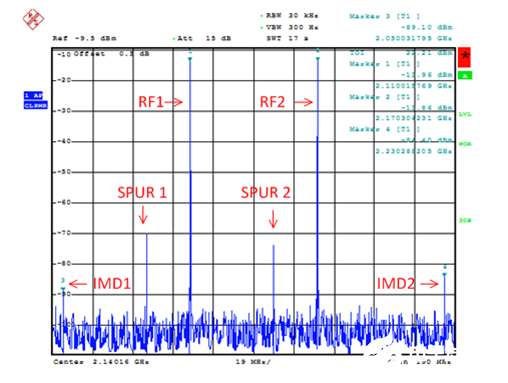
Task: Select marker 2 triangle on RF2 peak
Action: click(x=318, y=59)
